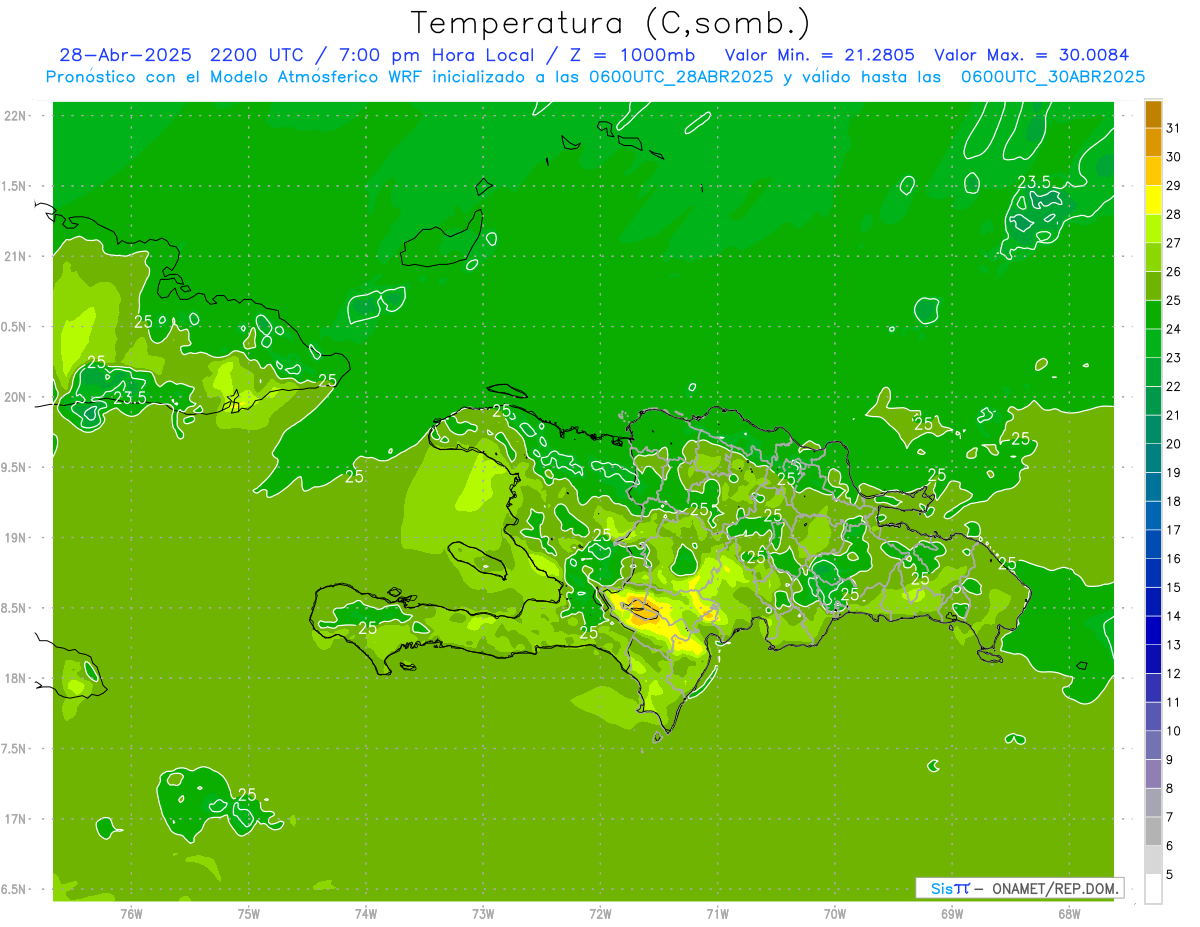This screenshot has height=927, width=1200.
Task: Click the title 'Temperatura (C,somb.)'
Action: (611, 23)
